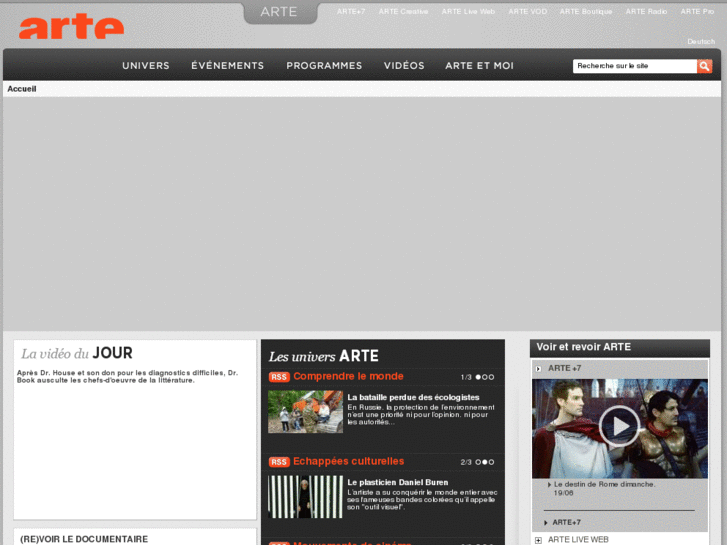The width and height of the screenshot is (727, 545).
Task: Click the orange search magnifier button
Action: point(704,66)
